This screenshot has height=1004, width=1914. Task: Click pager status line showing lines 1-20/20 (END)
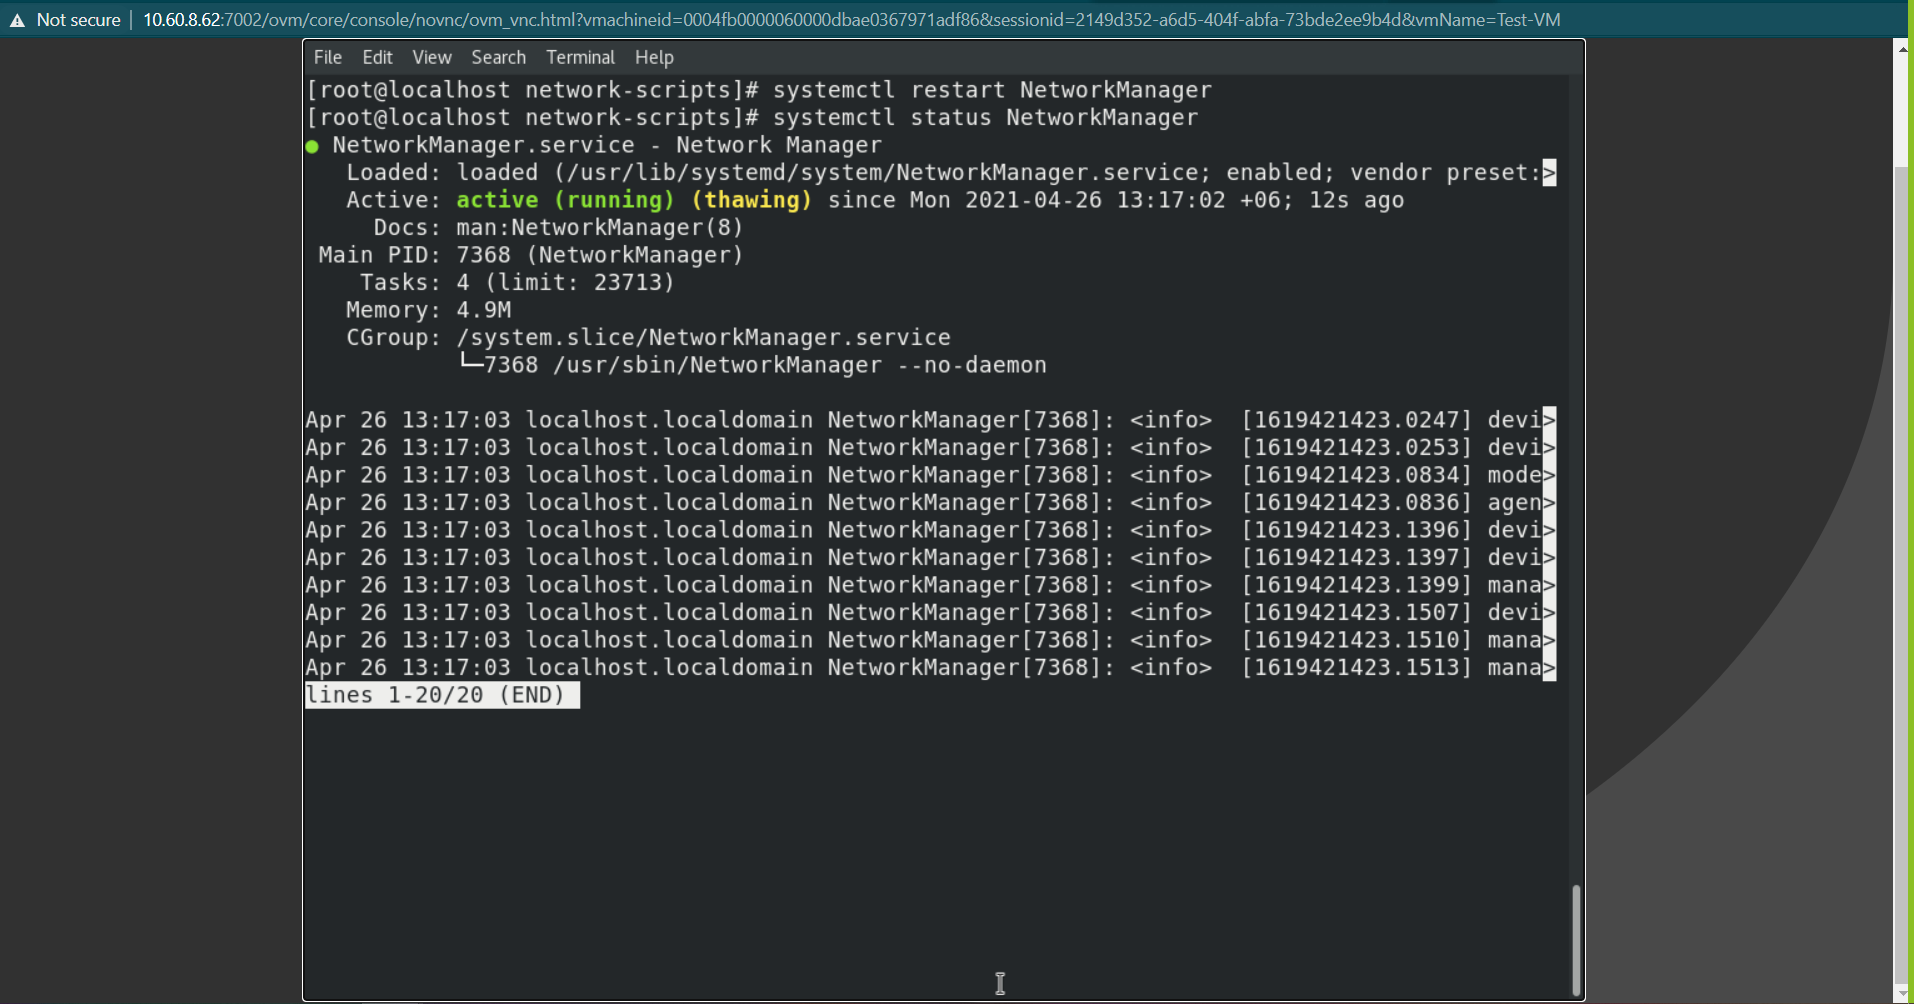(x=441, y=695)
